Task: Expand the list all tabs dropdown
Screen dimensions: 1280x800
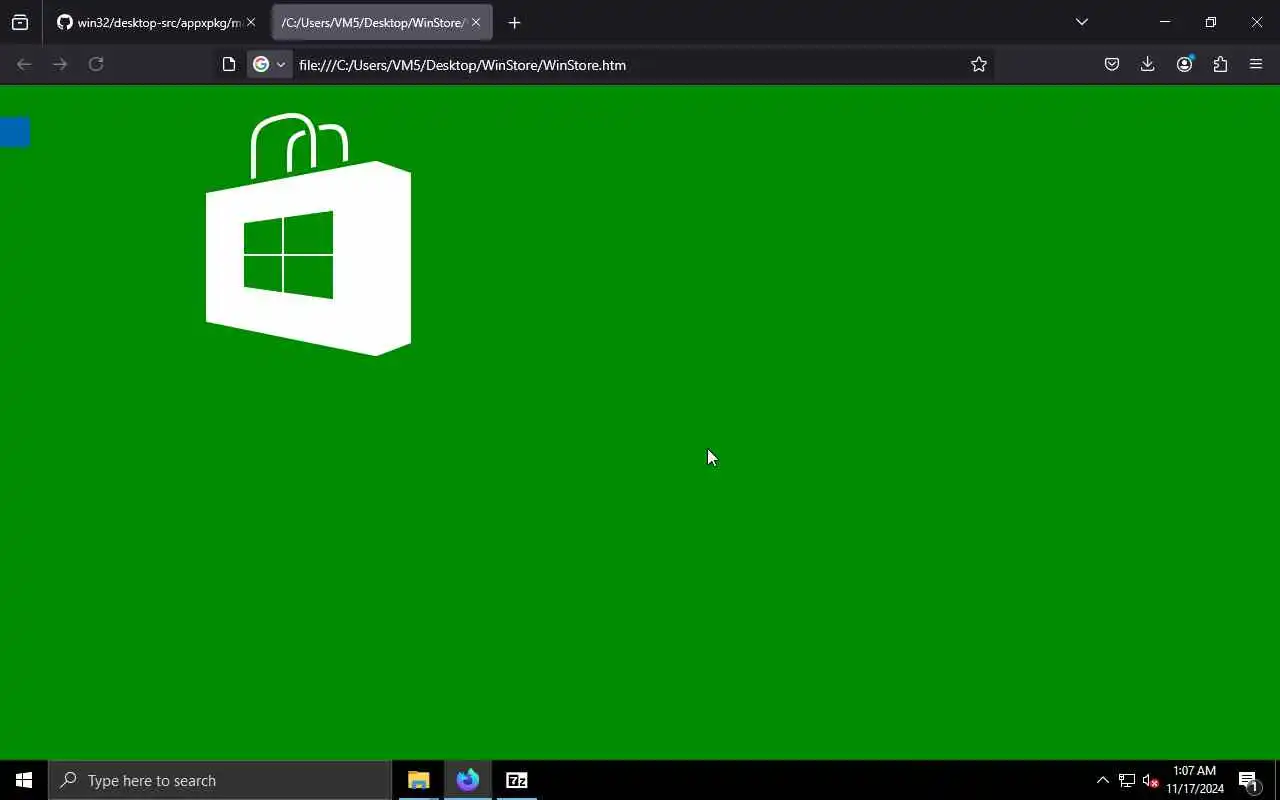Action: pos(1081,22)
